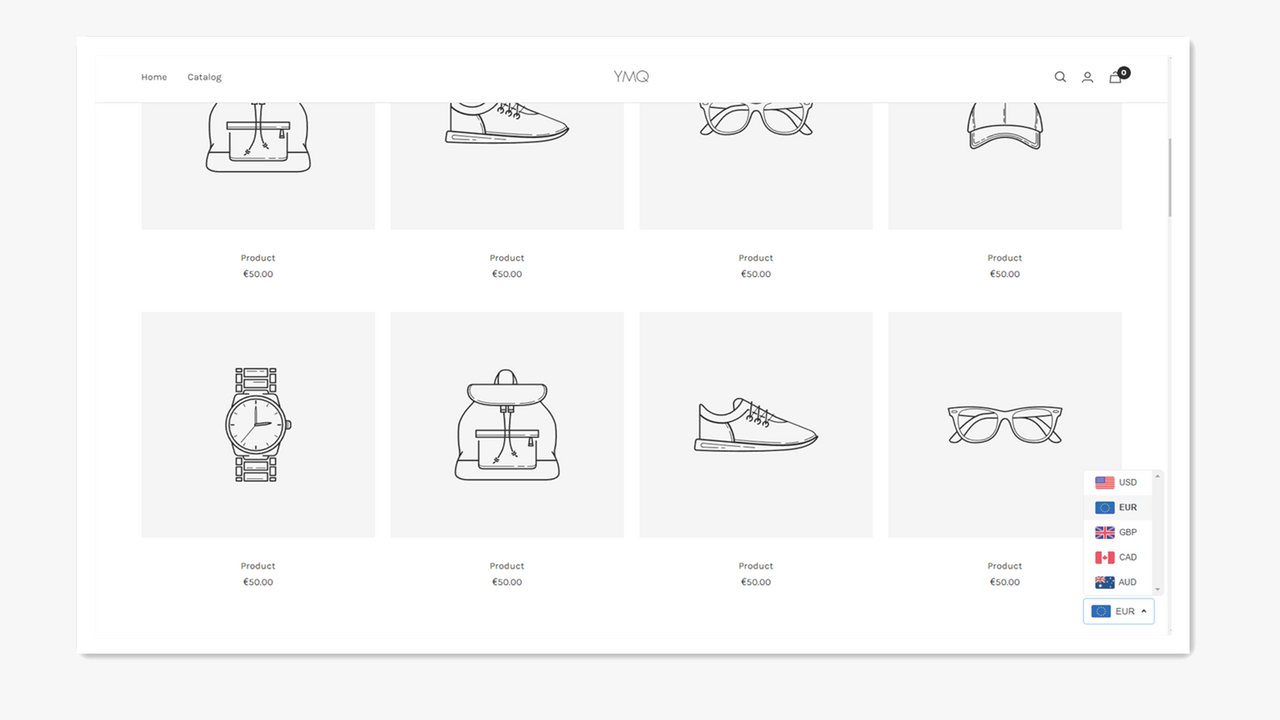The width and height of the screenshot is (1280, 720).
Task: Click the currency list scroll down arrow
Action: click(1158, 590)
